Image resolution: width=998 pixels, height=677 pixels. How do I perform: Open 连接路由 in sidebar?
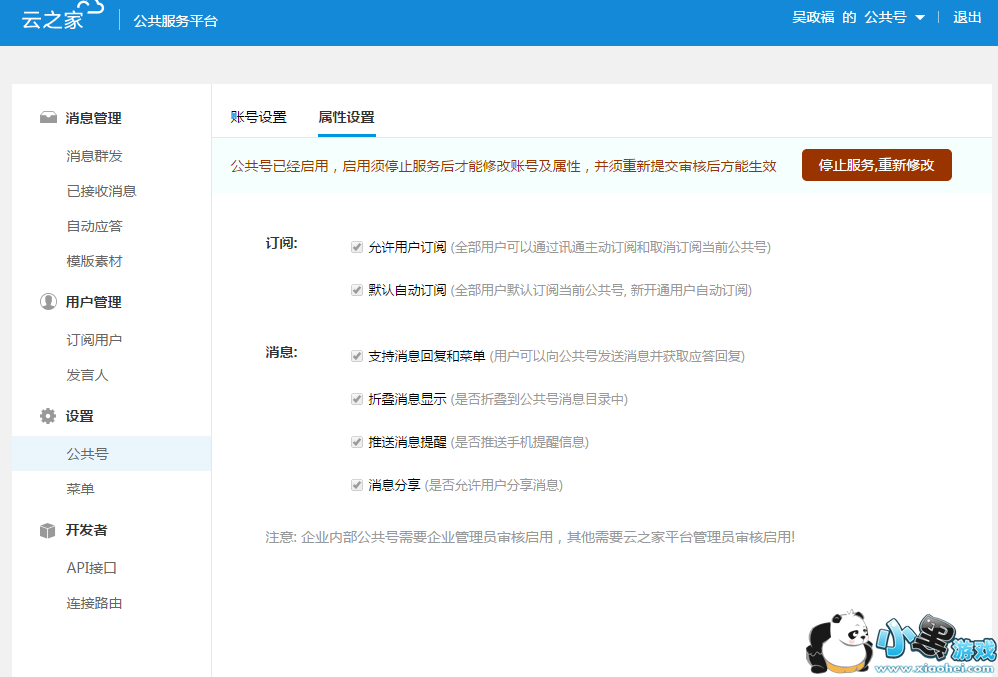(94, 603)
